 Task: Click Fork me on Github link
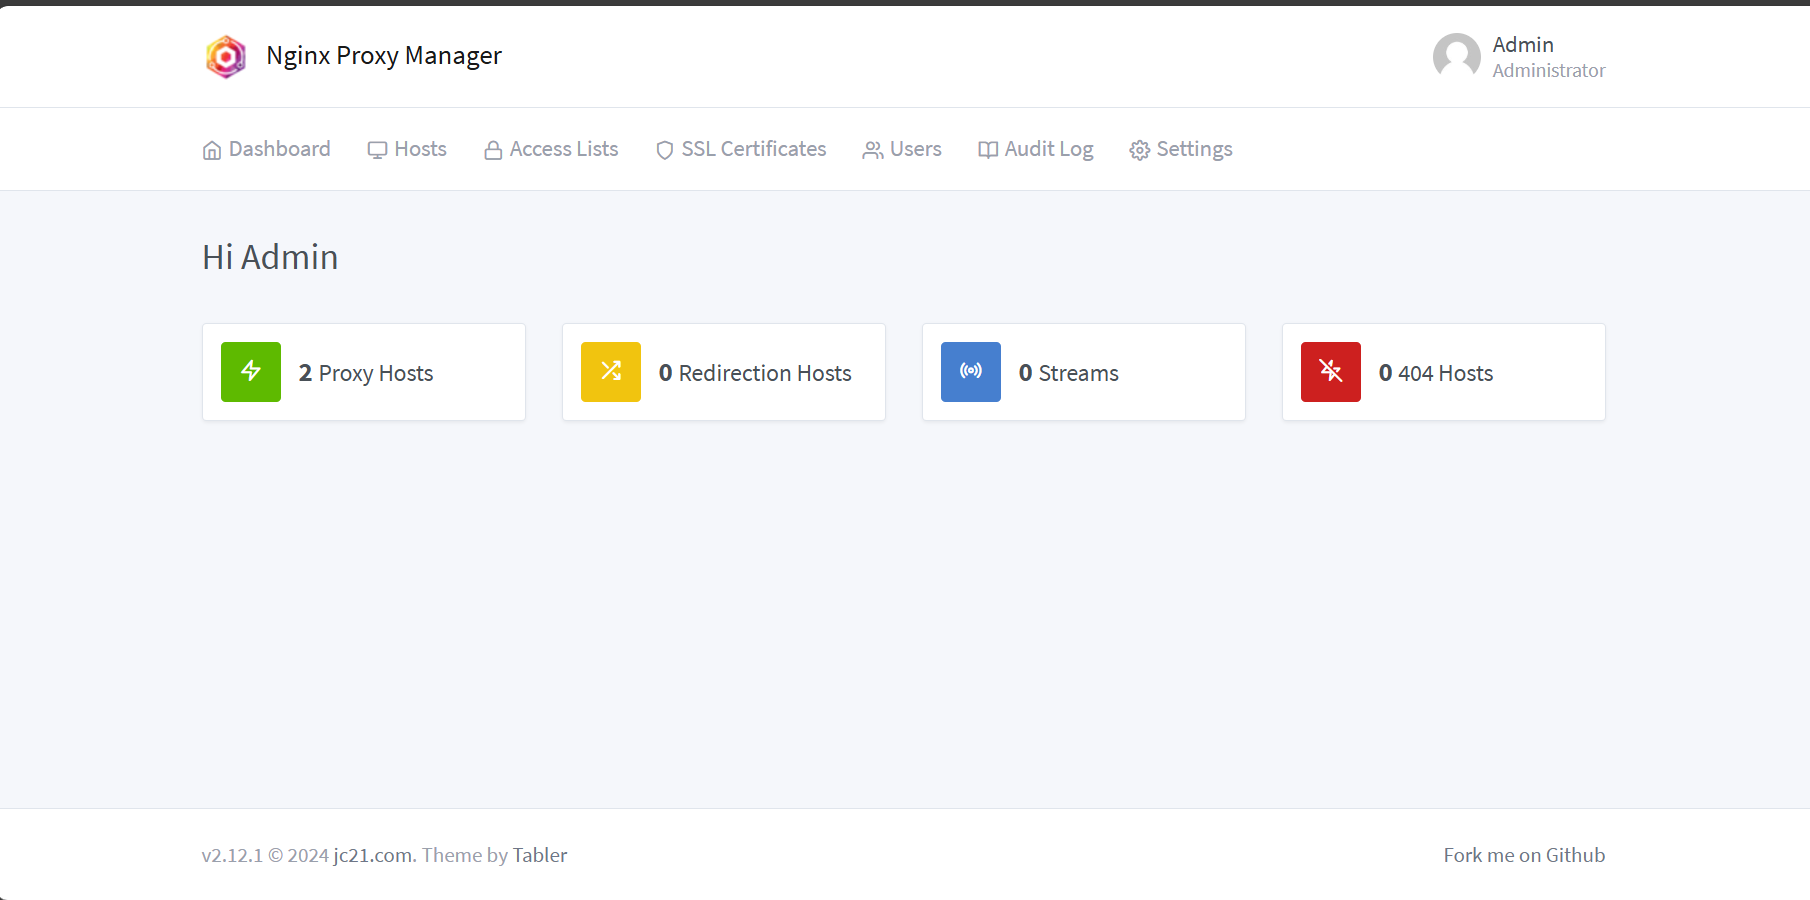pyautogui.click(x=1524, y=855)
